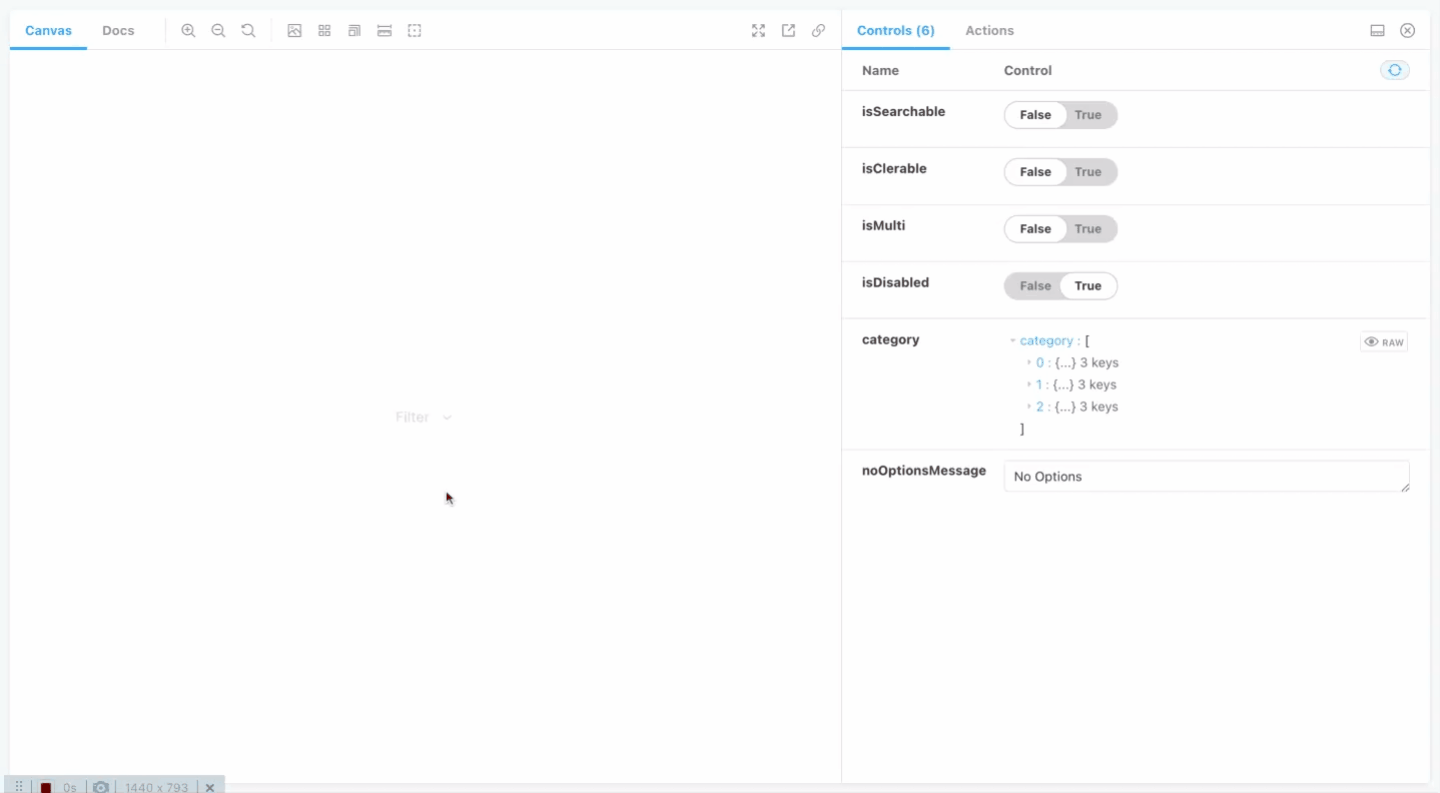Collapse the category array tree

pos(1013,341)
